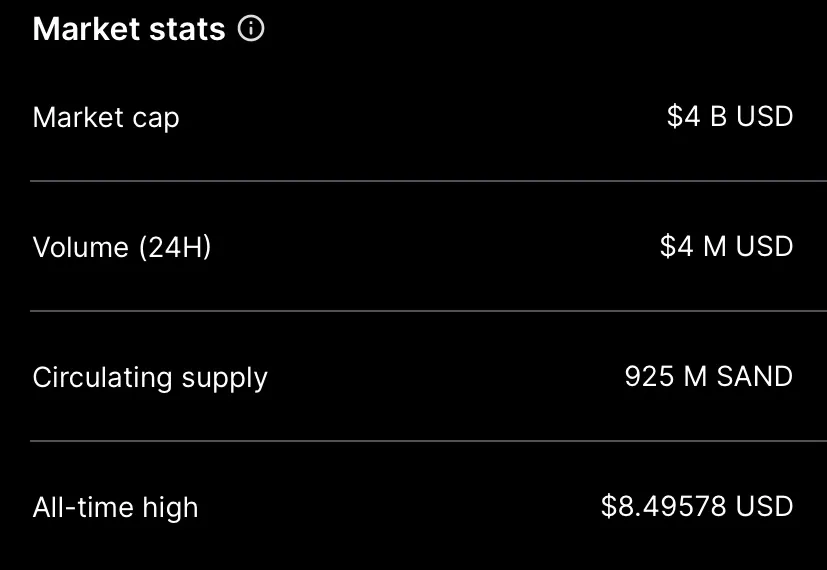Viewport: 827px width, 570px height.
Task: Click the divider line below Volume (24H)
Action: [x=428, y=311]
